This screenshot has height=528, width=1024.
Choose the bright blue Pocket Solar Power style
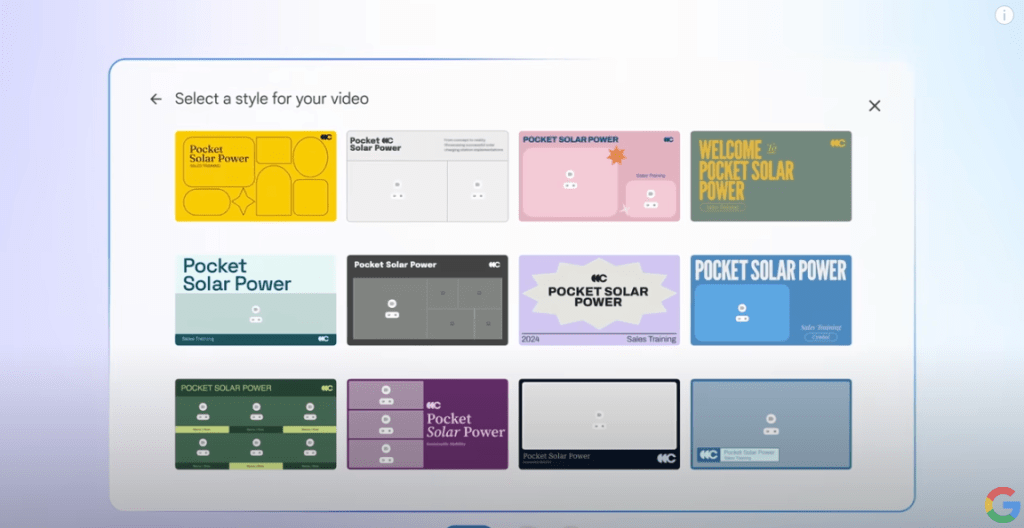(771, 300)
